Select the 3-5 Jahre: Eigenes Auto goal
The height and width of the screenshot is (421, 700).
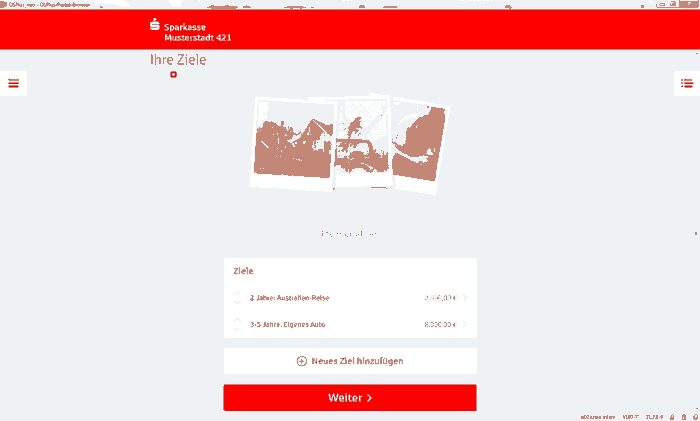(350, 325)
